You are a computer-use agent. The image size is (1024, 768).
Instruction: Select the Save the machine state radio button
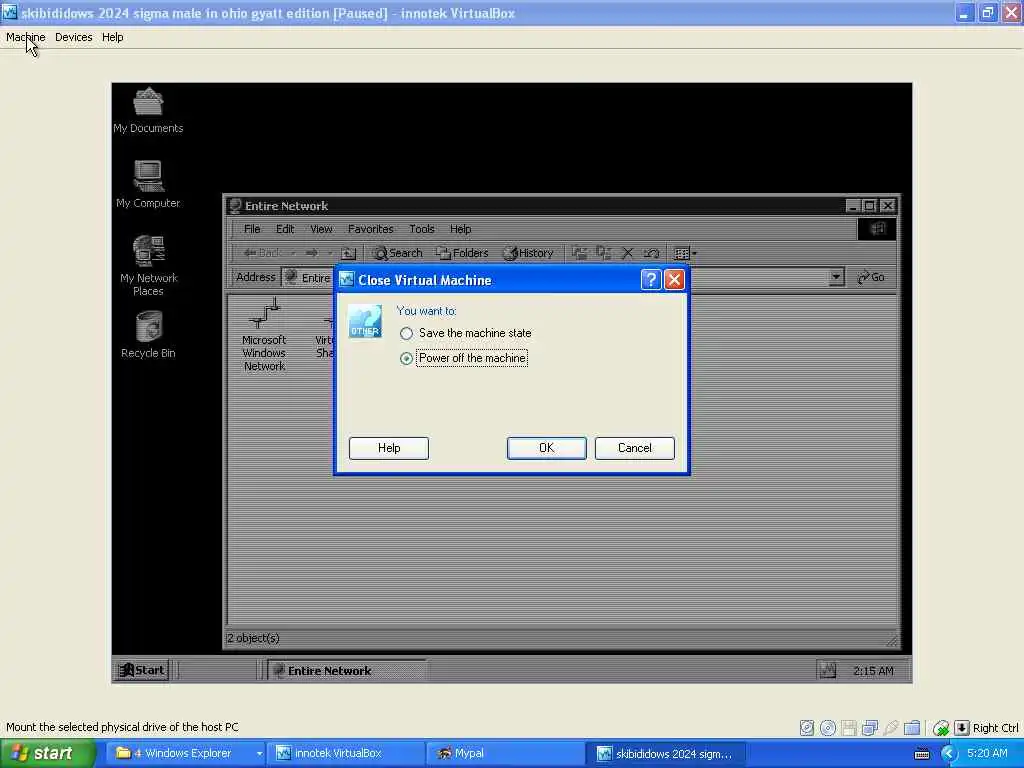click(x=406, y=333)
